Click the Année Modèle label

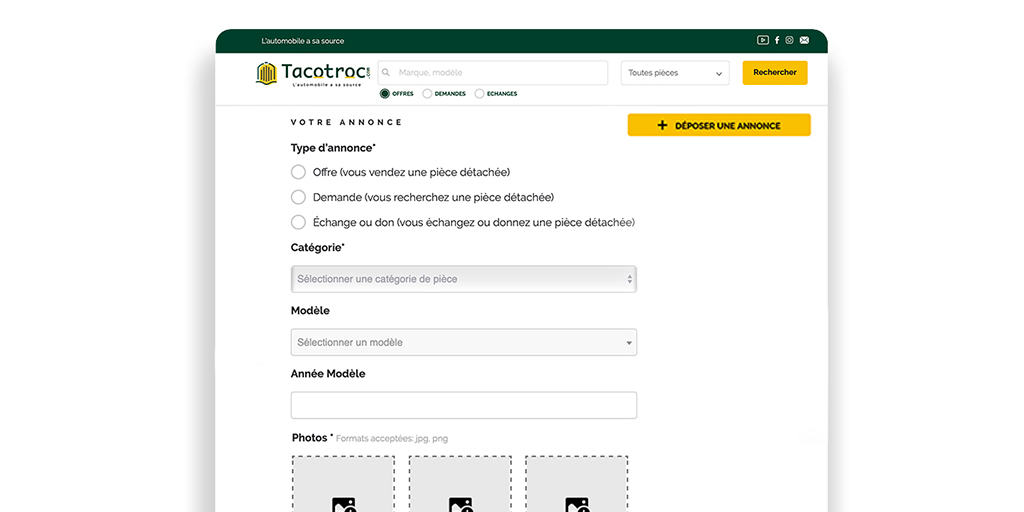tap(328, 374)
